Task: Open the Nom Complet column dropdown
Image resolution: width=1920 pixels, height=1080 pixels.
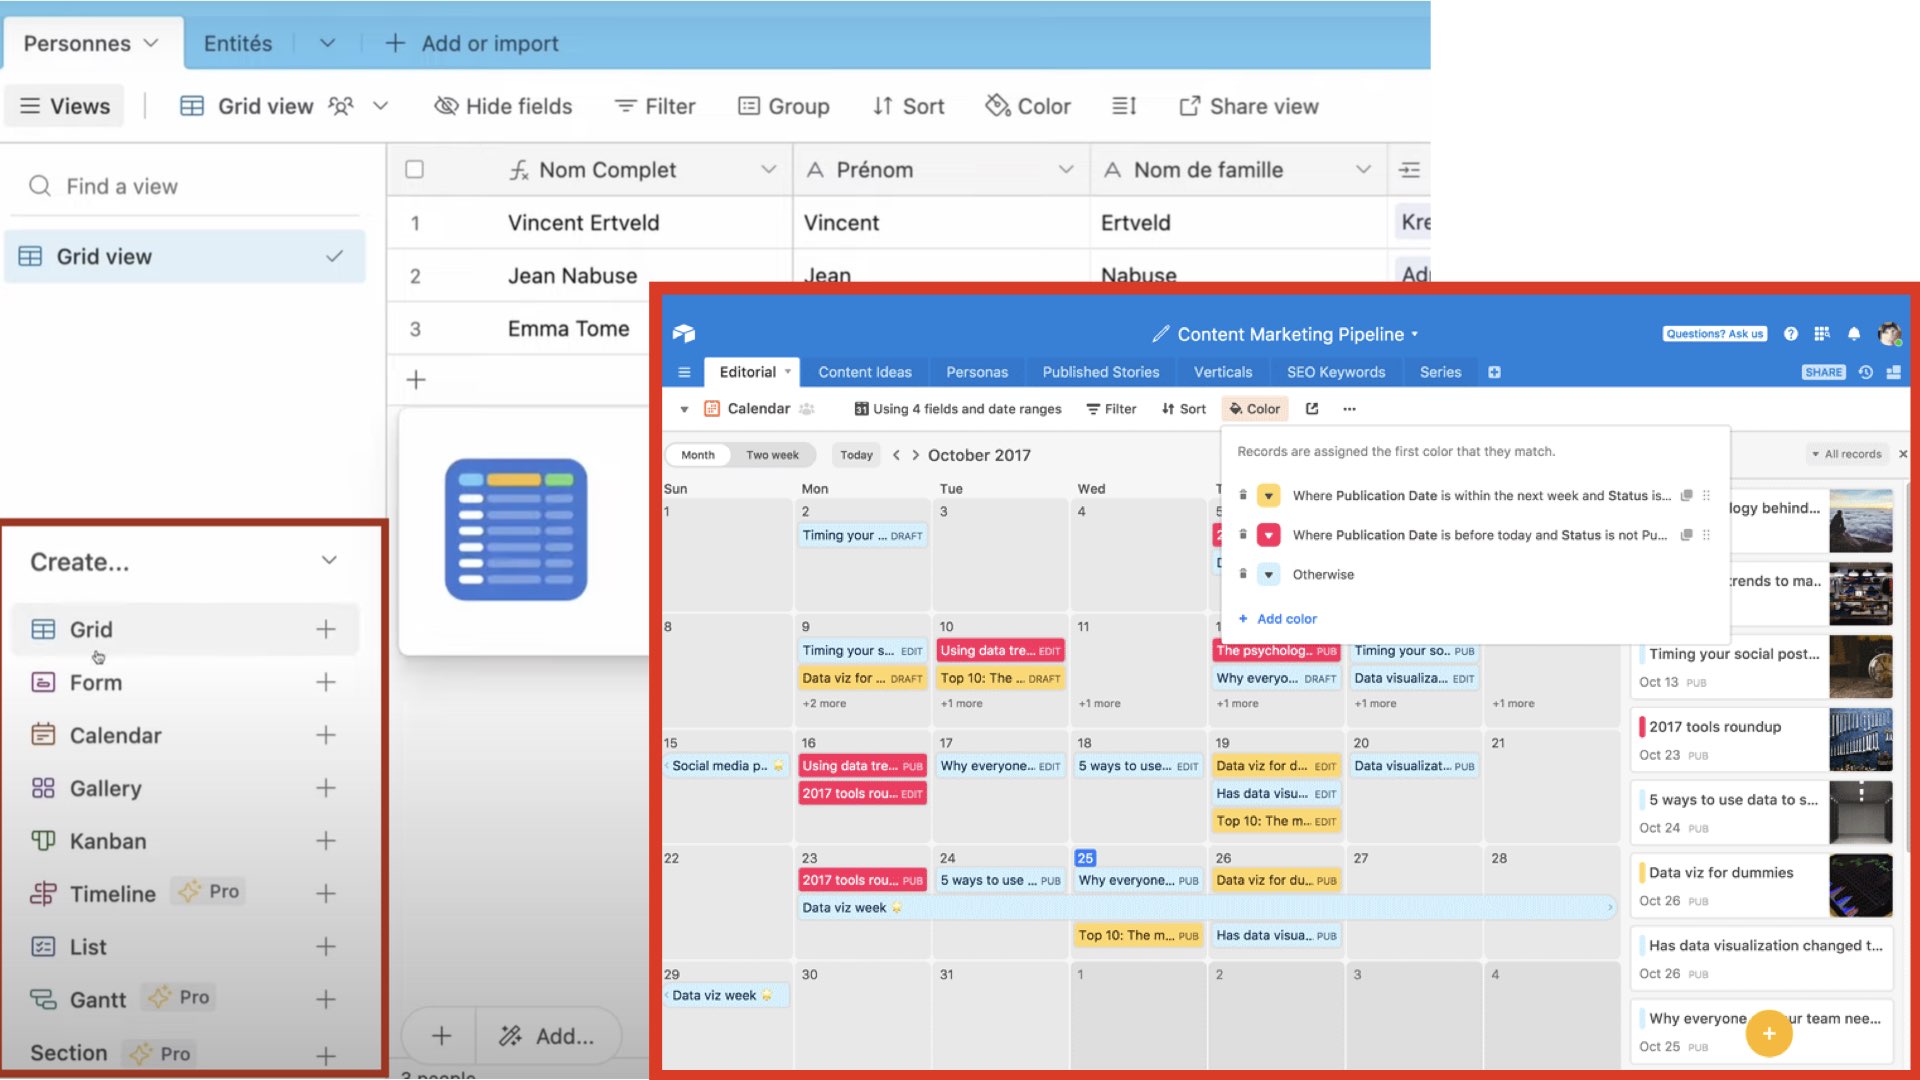Action: tap(768, 170)
